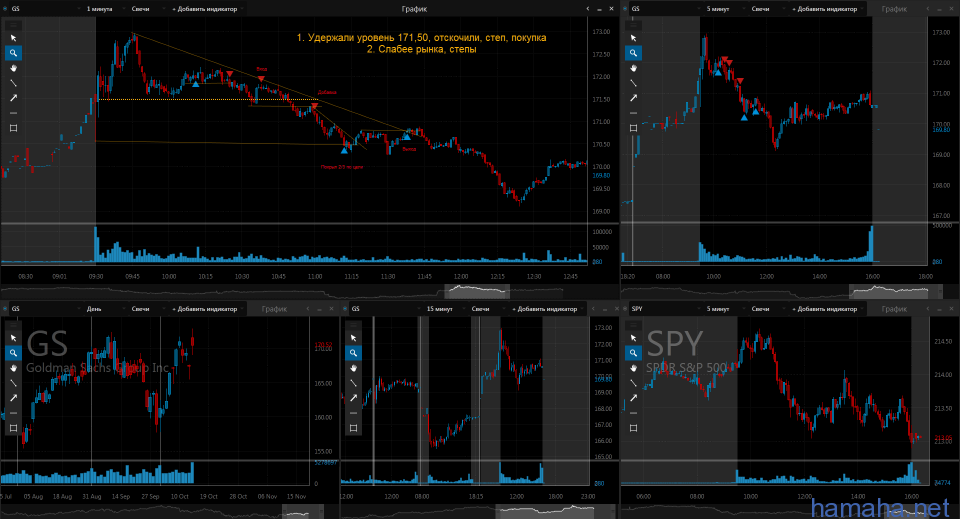The width and height of the screenshot is (960, 519).
Task: Click the navigator range slider under GS 1-minute chart
Action: click(x=477, y=291)
